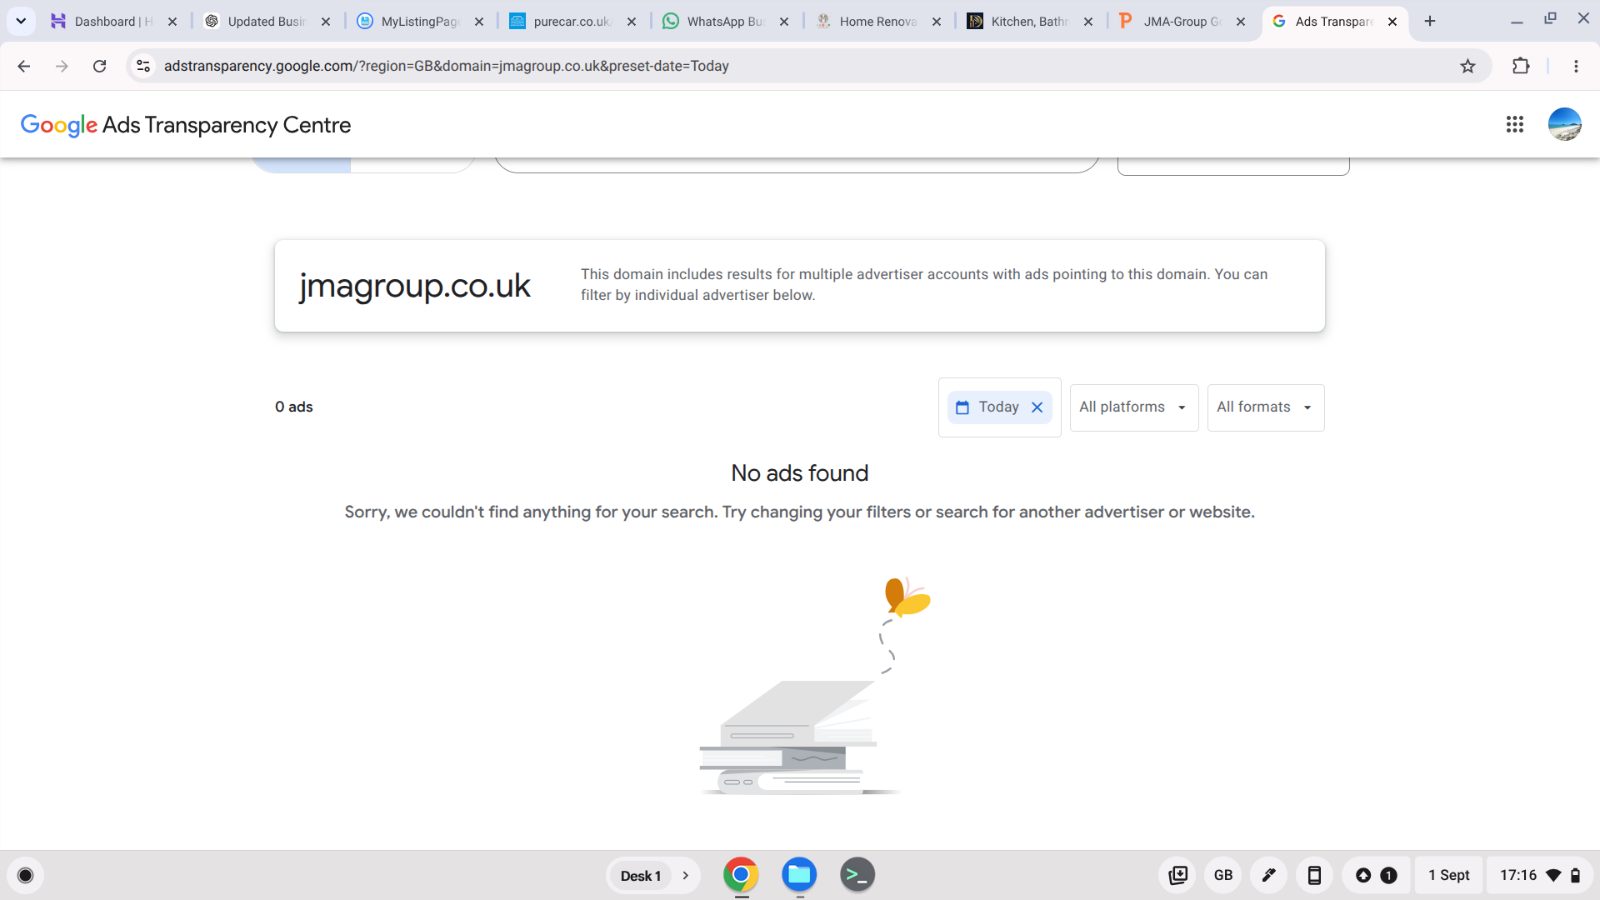Open quick settings from the clock
Image resolution: width=1600 pixels, height=900 pixels.
[x=1540, y=875]
